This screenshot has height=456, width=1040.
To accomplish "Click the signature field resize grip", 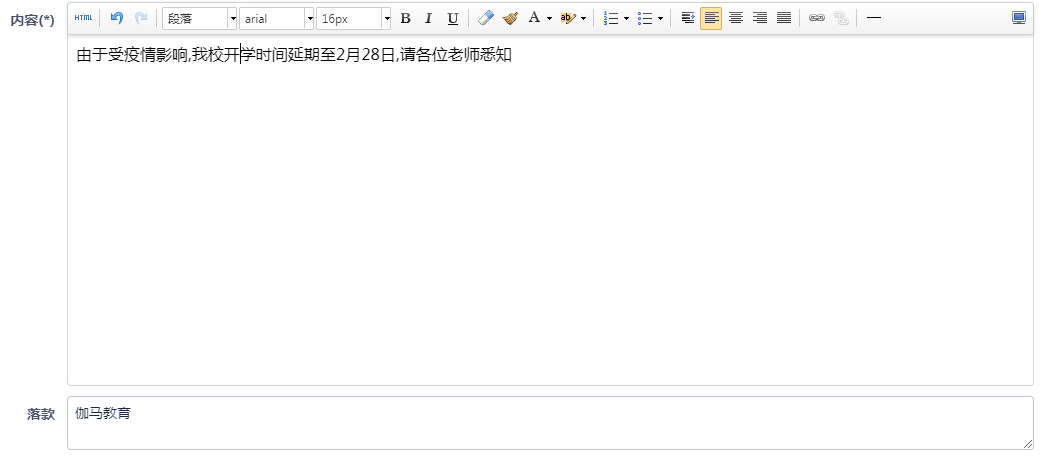I will [1027, 443].
